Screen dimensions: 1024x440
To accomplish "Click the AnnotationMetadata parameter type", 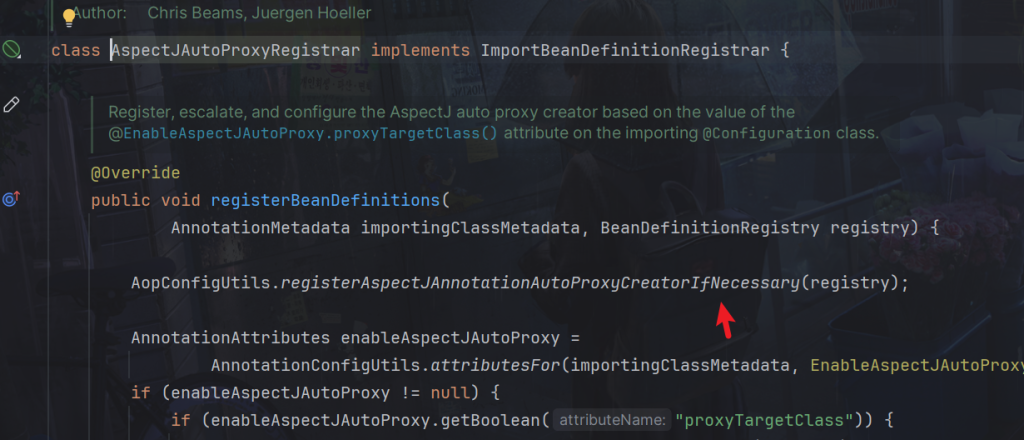I will [x=260, y=228].
